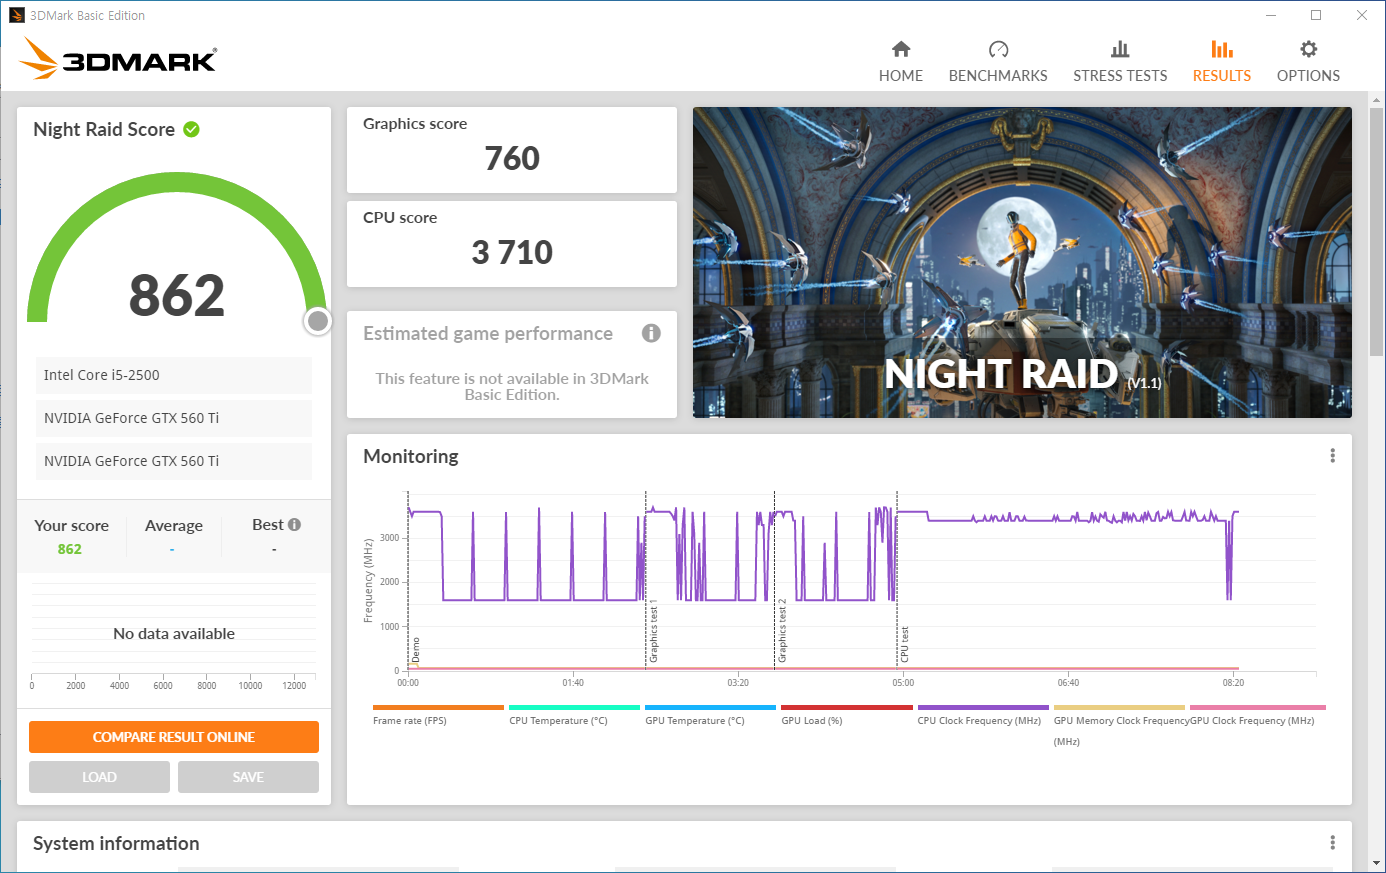
Task: Go to the HOME tab
Action: tap(900, 62)
